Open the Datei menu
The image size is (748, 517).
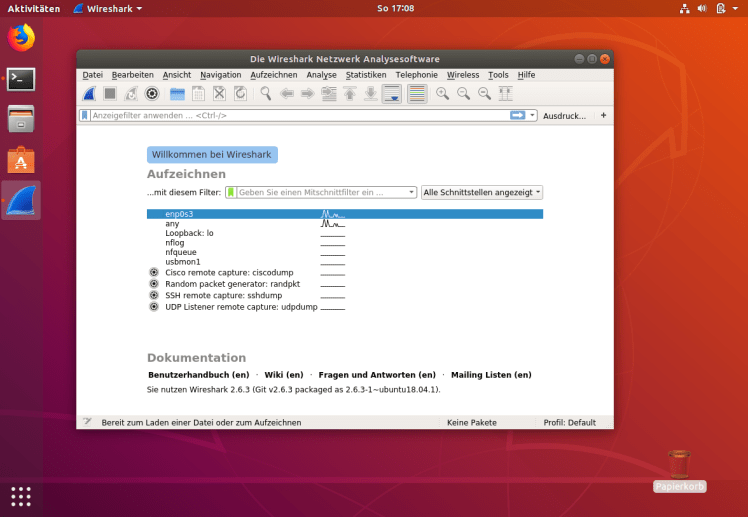[x=93, y=75]
